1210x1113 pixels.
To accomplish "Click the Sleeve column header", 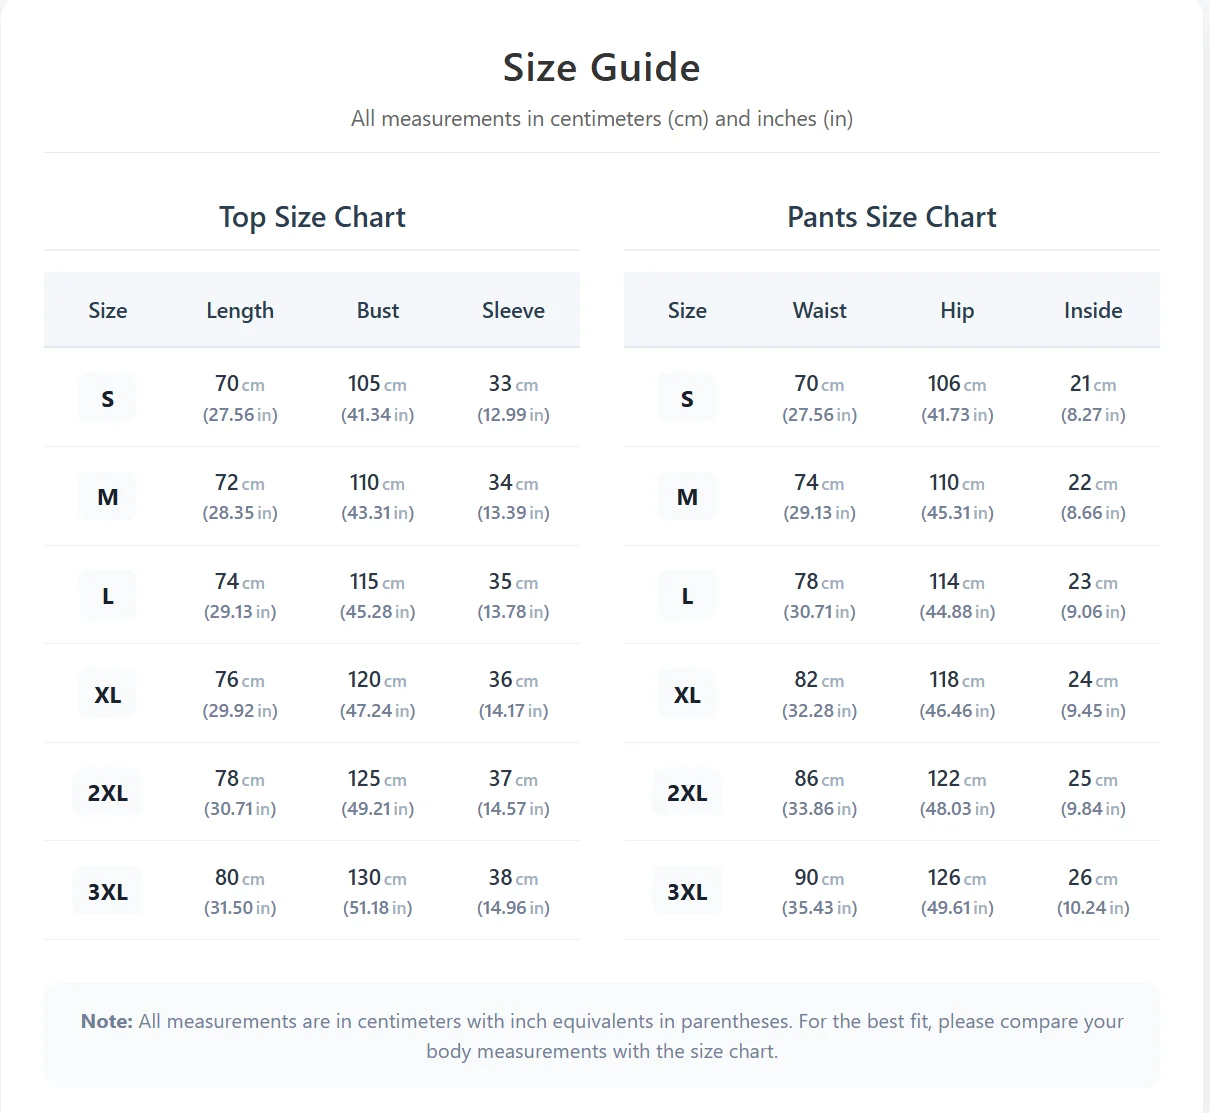I will (x=513, y=311).
